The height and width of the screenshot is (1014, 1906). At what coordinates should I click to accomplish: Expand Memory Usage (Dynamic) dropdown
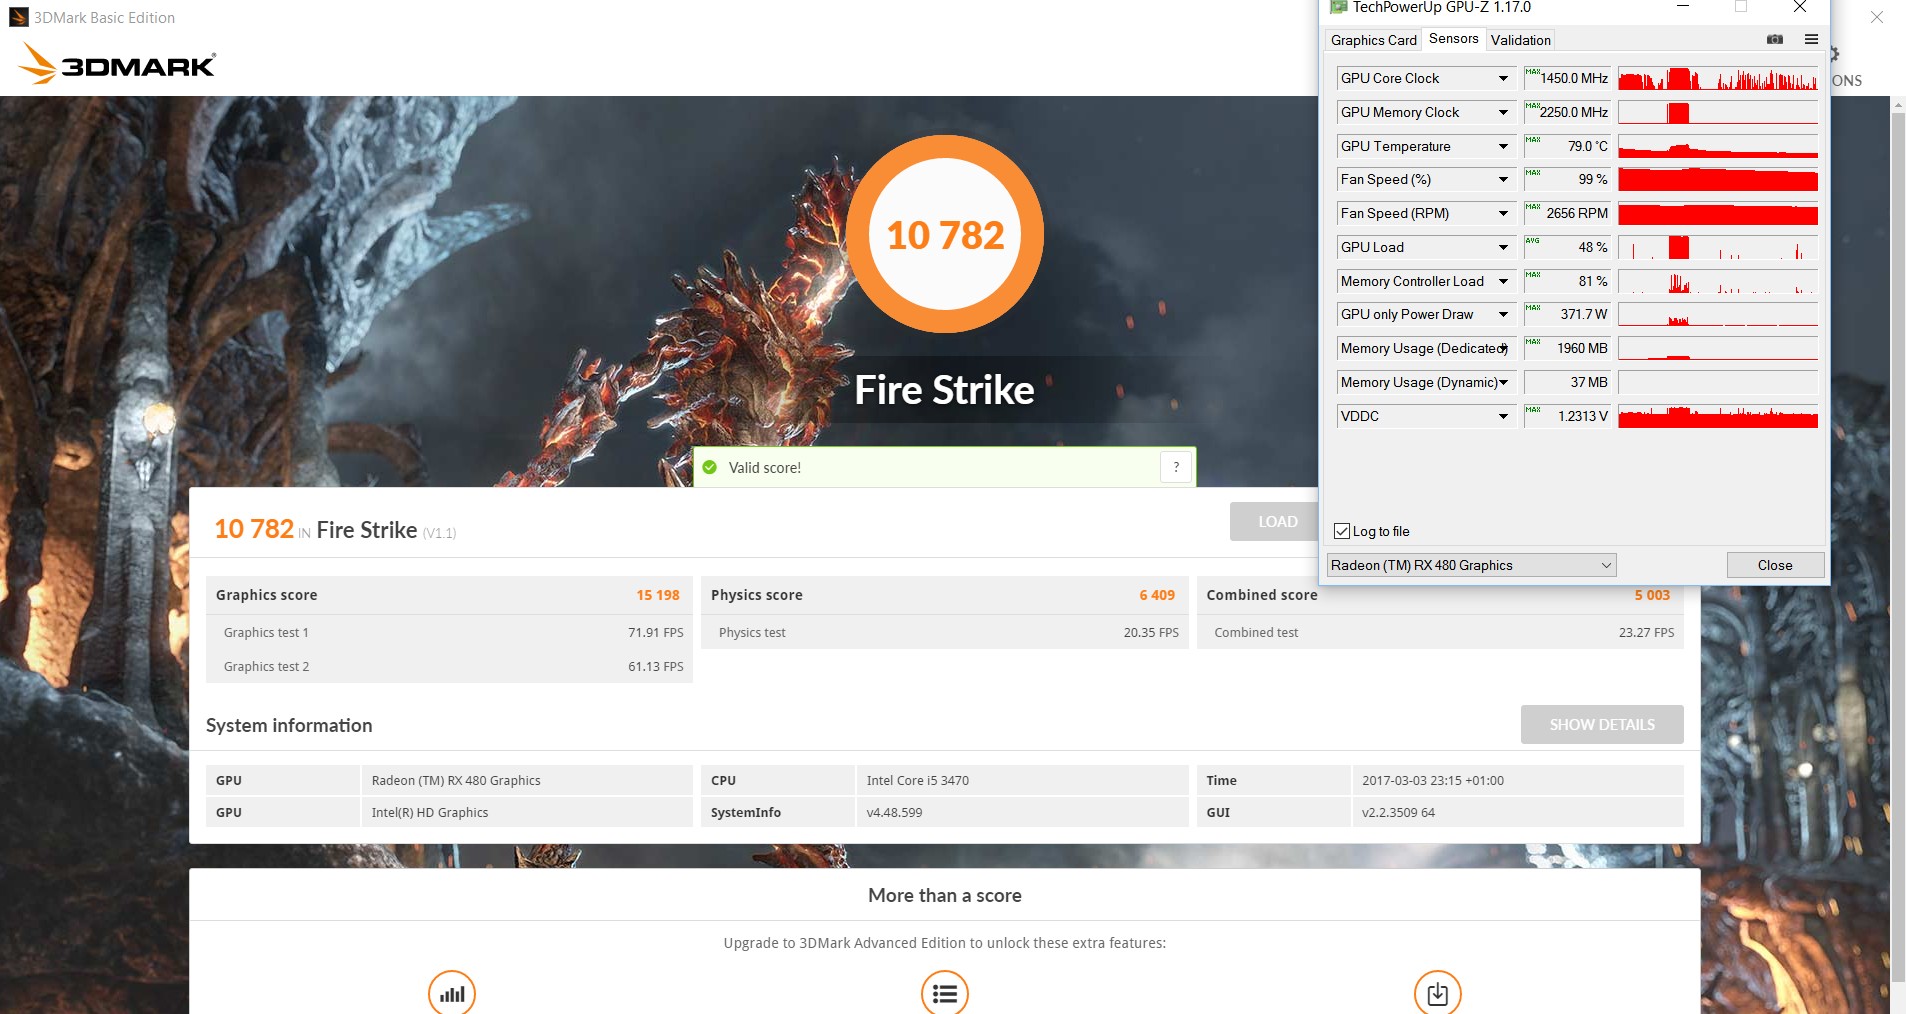1503,382
